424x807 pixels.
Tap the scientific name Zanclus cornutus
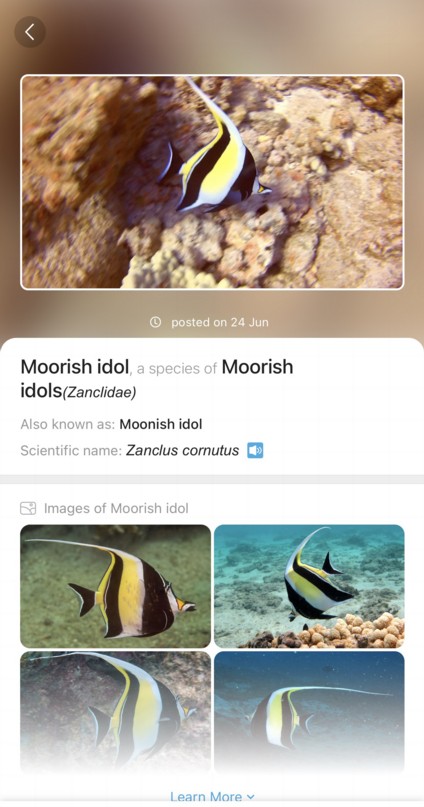183,450
